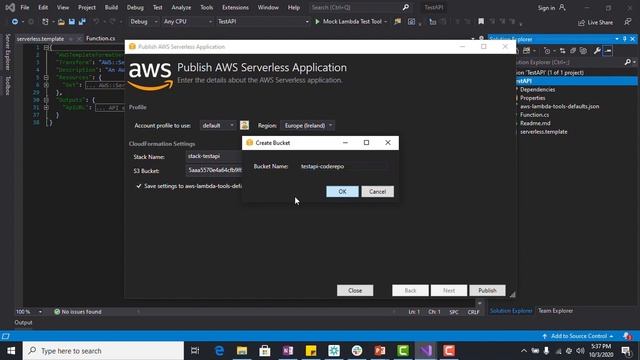
Task: Click the New Project toolbar icon
Action: click(x=45, y=22)
